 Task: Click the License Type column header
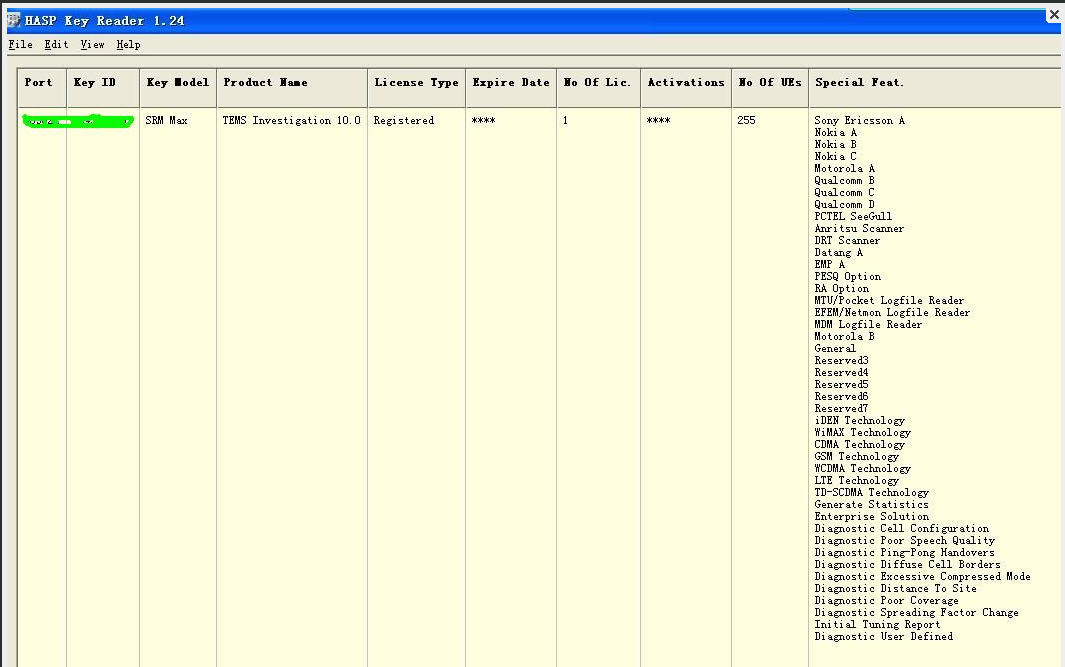416,88
